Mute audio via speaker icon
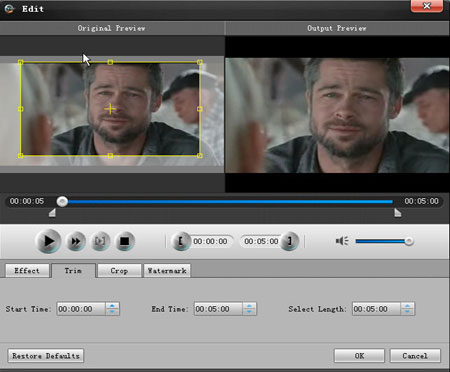Image resolution: width=450 pixels, height=372 pixels. point(342,241)
